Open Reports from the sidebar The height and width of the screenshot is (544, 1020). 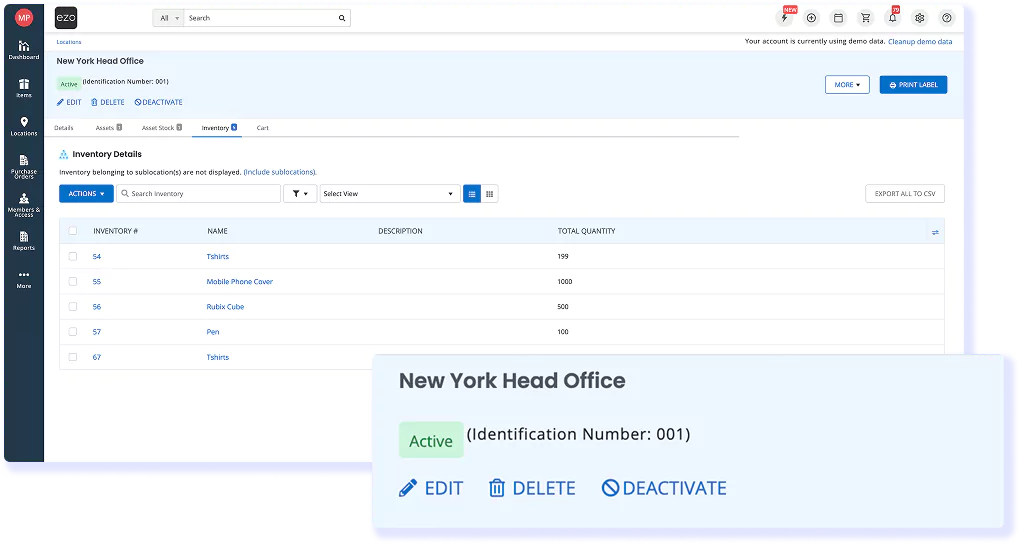point(24,240)
